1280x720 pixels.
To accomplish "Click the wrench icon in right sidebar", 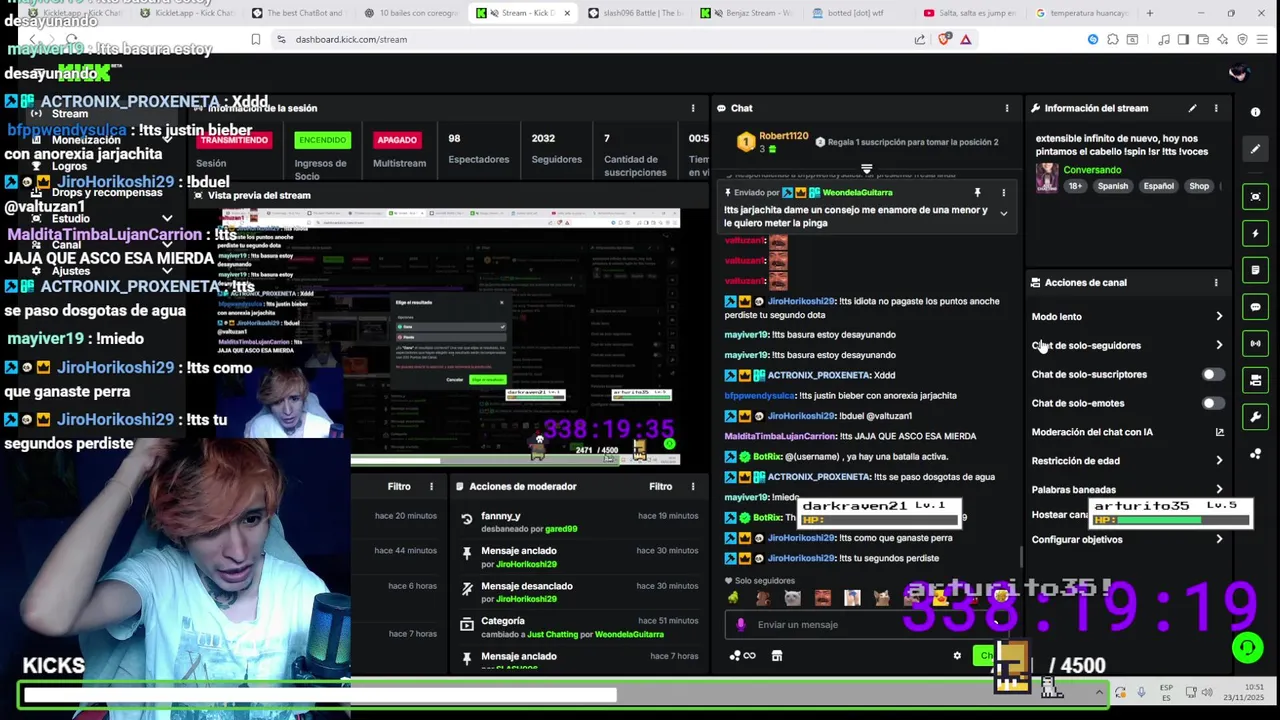I will pyautogui.click(x=1256, y=417).
